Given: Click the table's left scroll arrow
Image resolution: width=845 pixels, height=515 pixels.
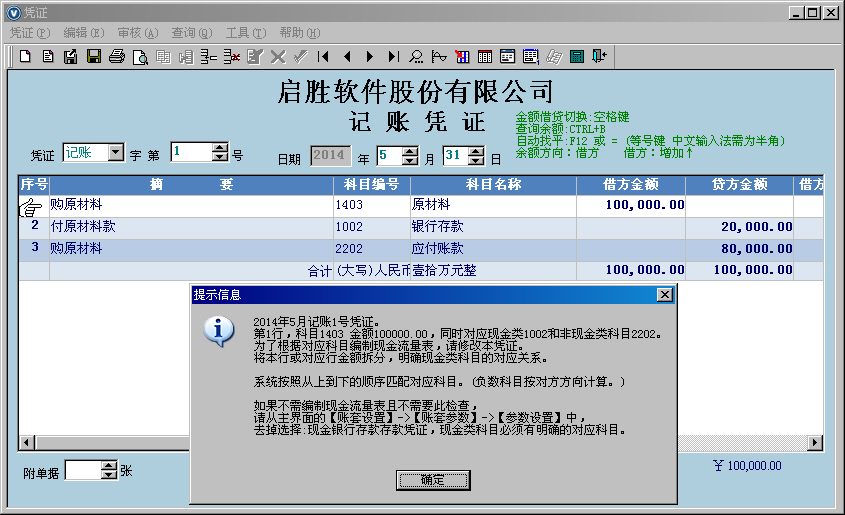Looking at the screenshot, I should [x=26, y=443].
